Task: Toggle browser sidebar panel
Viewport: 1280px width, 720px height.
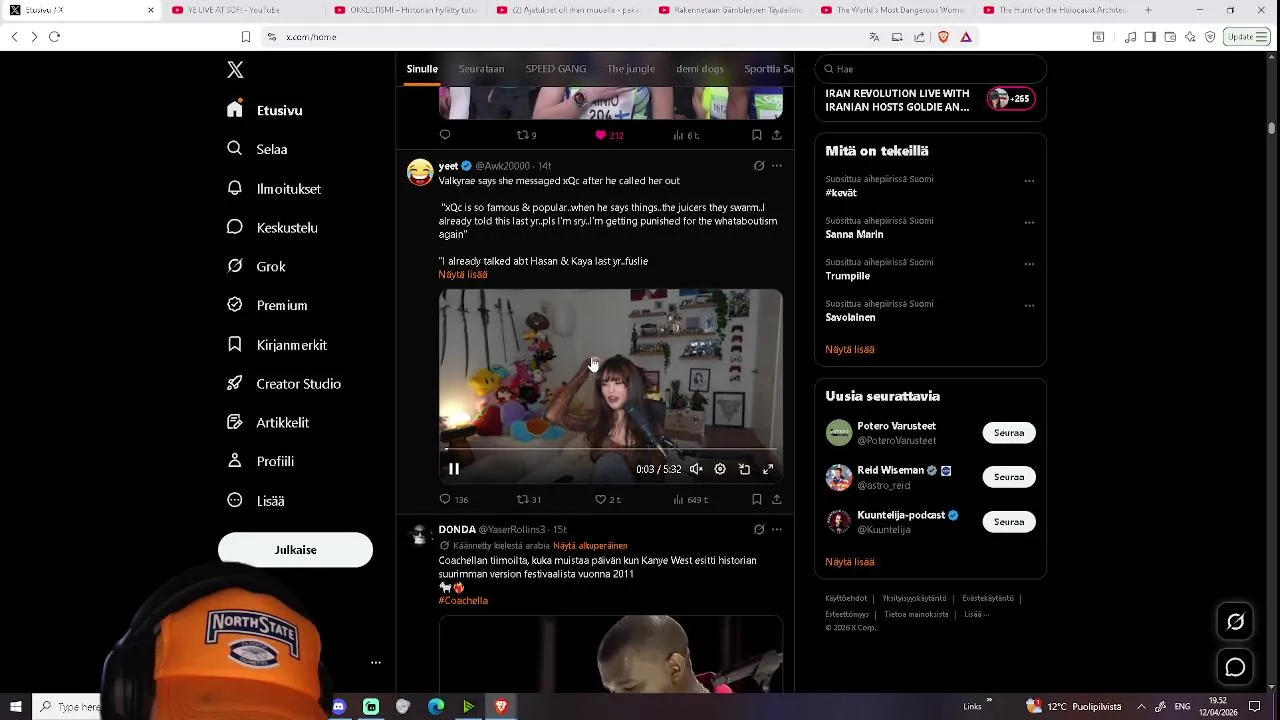Action: tap(1150, 37)
